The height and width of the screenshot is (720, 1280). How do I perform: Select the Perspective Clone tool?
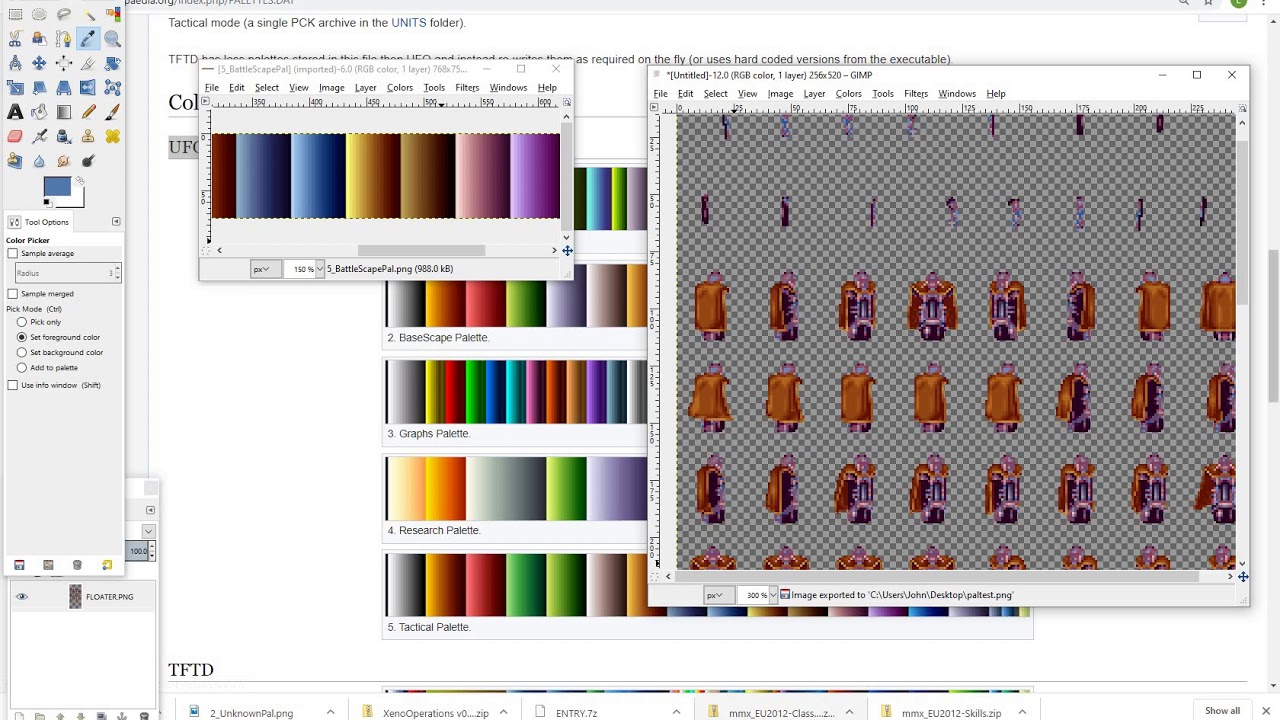(x=15, y=160)
